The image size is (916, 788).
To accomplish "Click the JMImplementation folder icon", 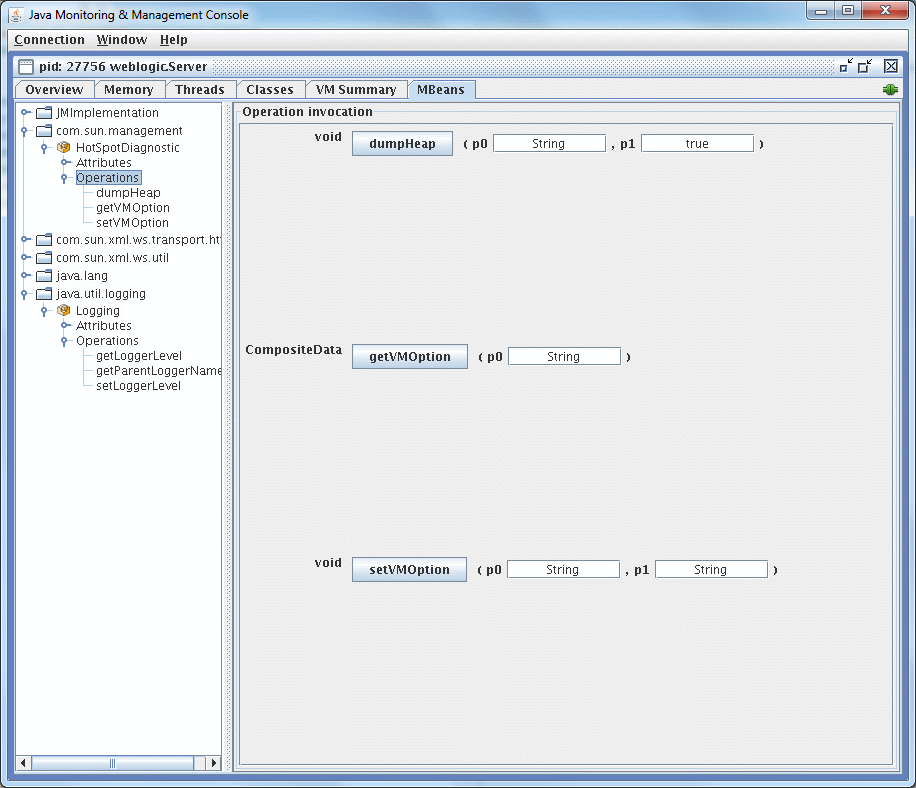I will click(x=42, y=112).
